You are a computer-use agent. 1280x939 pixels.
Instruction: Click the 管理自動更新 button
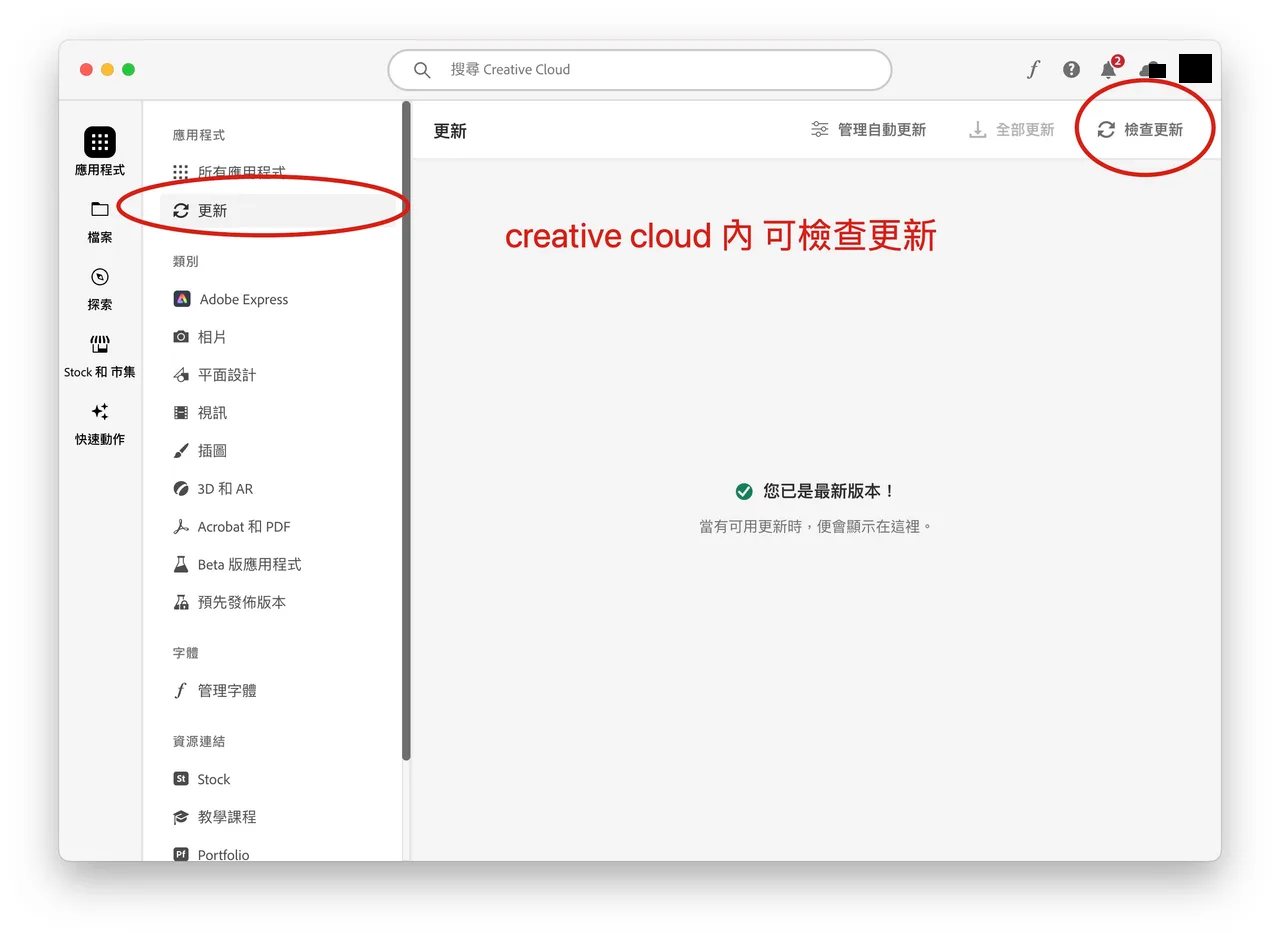tap(868, 130)
